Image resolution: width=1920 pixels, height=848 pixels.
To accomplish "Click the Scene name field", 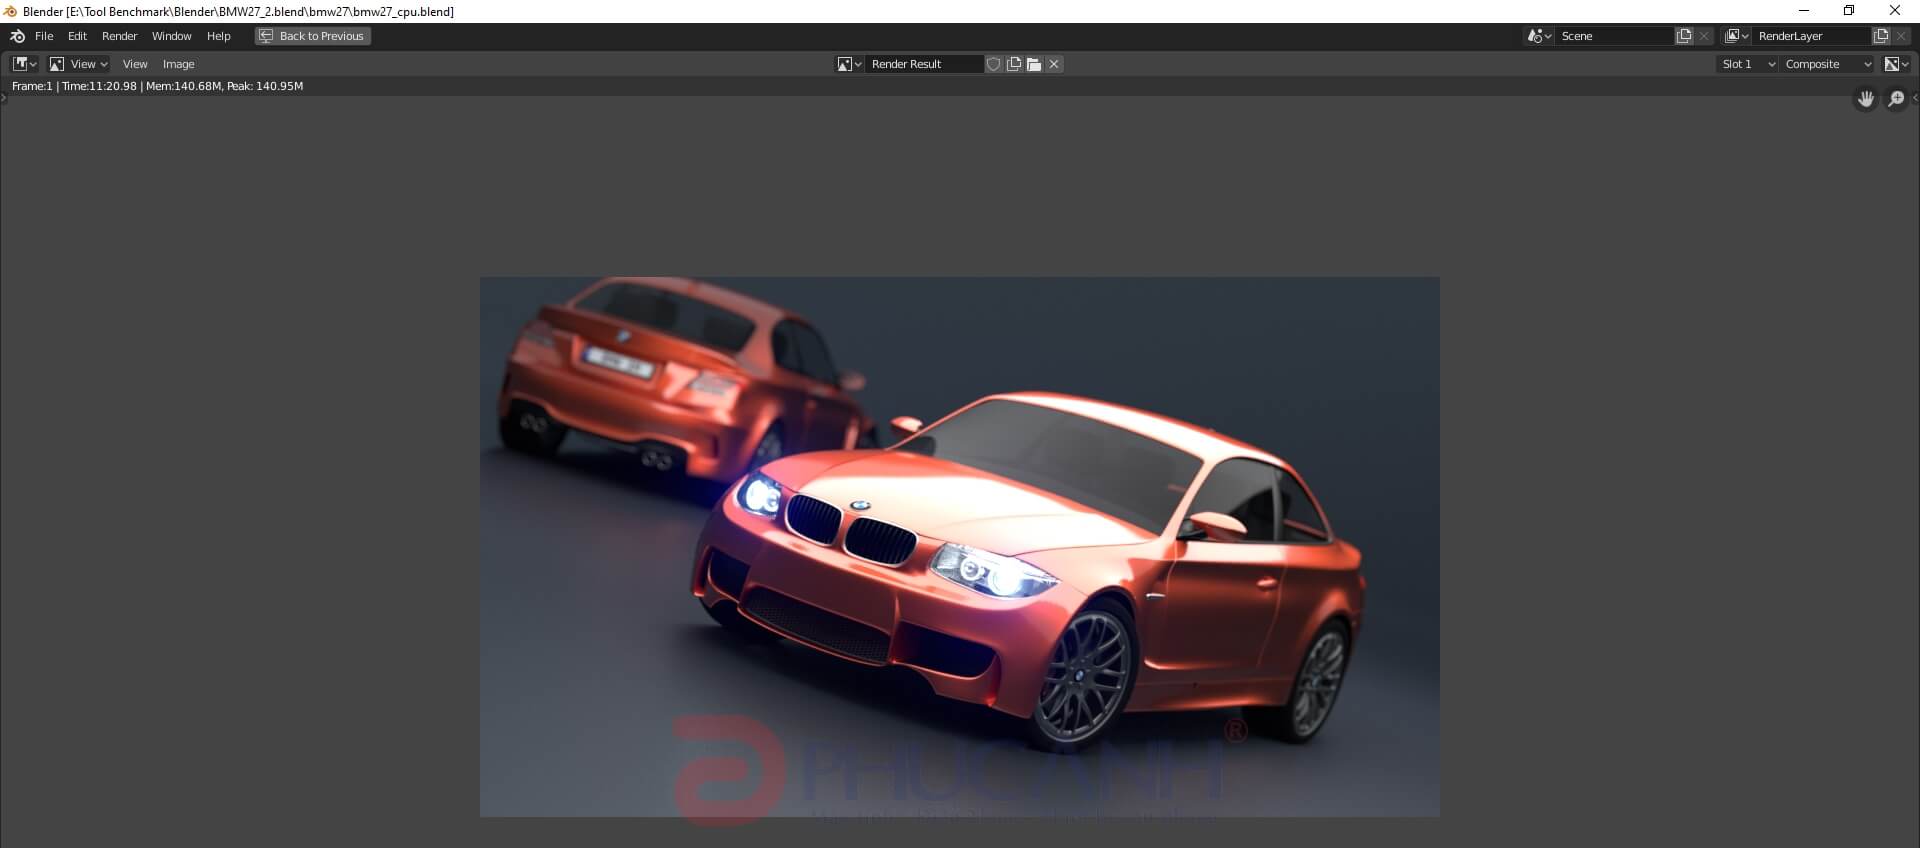I will coord(1615,36).
